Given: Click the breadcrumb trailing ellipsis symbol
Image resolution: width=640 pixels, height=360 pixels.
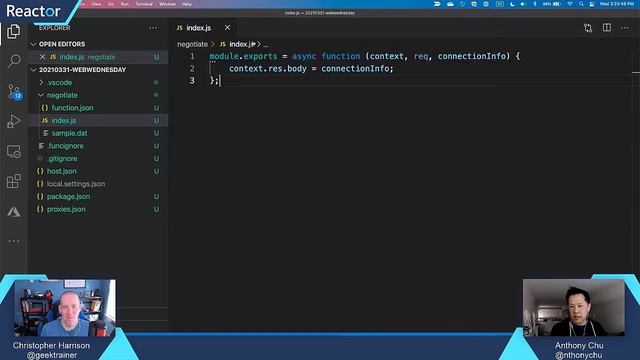Looking at the screenshot, I should [x=266, y=44].
